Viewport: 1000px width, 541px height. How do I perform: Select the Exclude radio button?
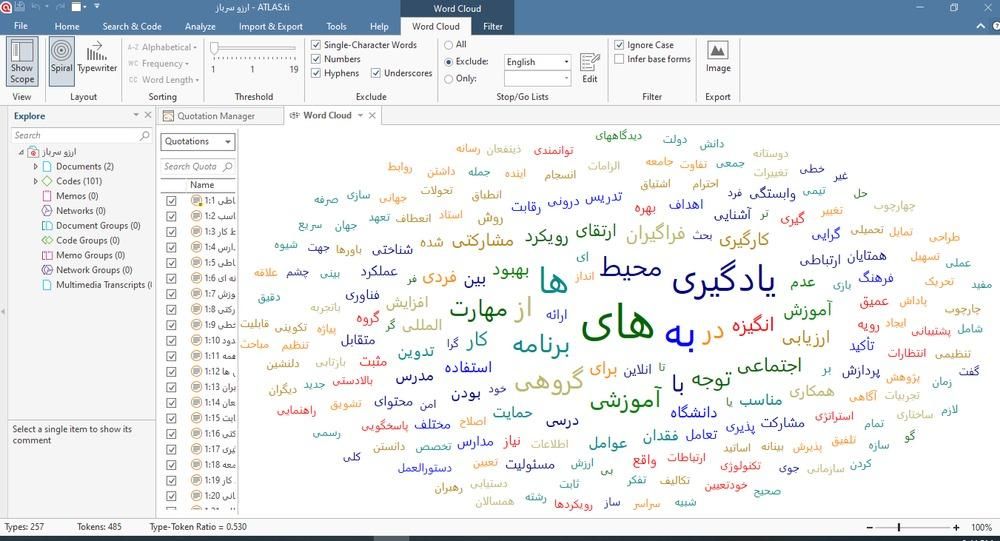(x=448, y=62)
